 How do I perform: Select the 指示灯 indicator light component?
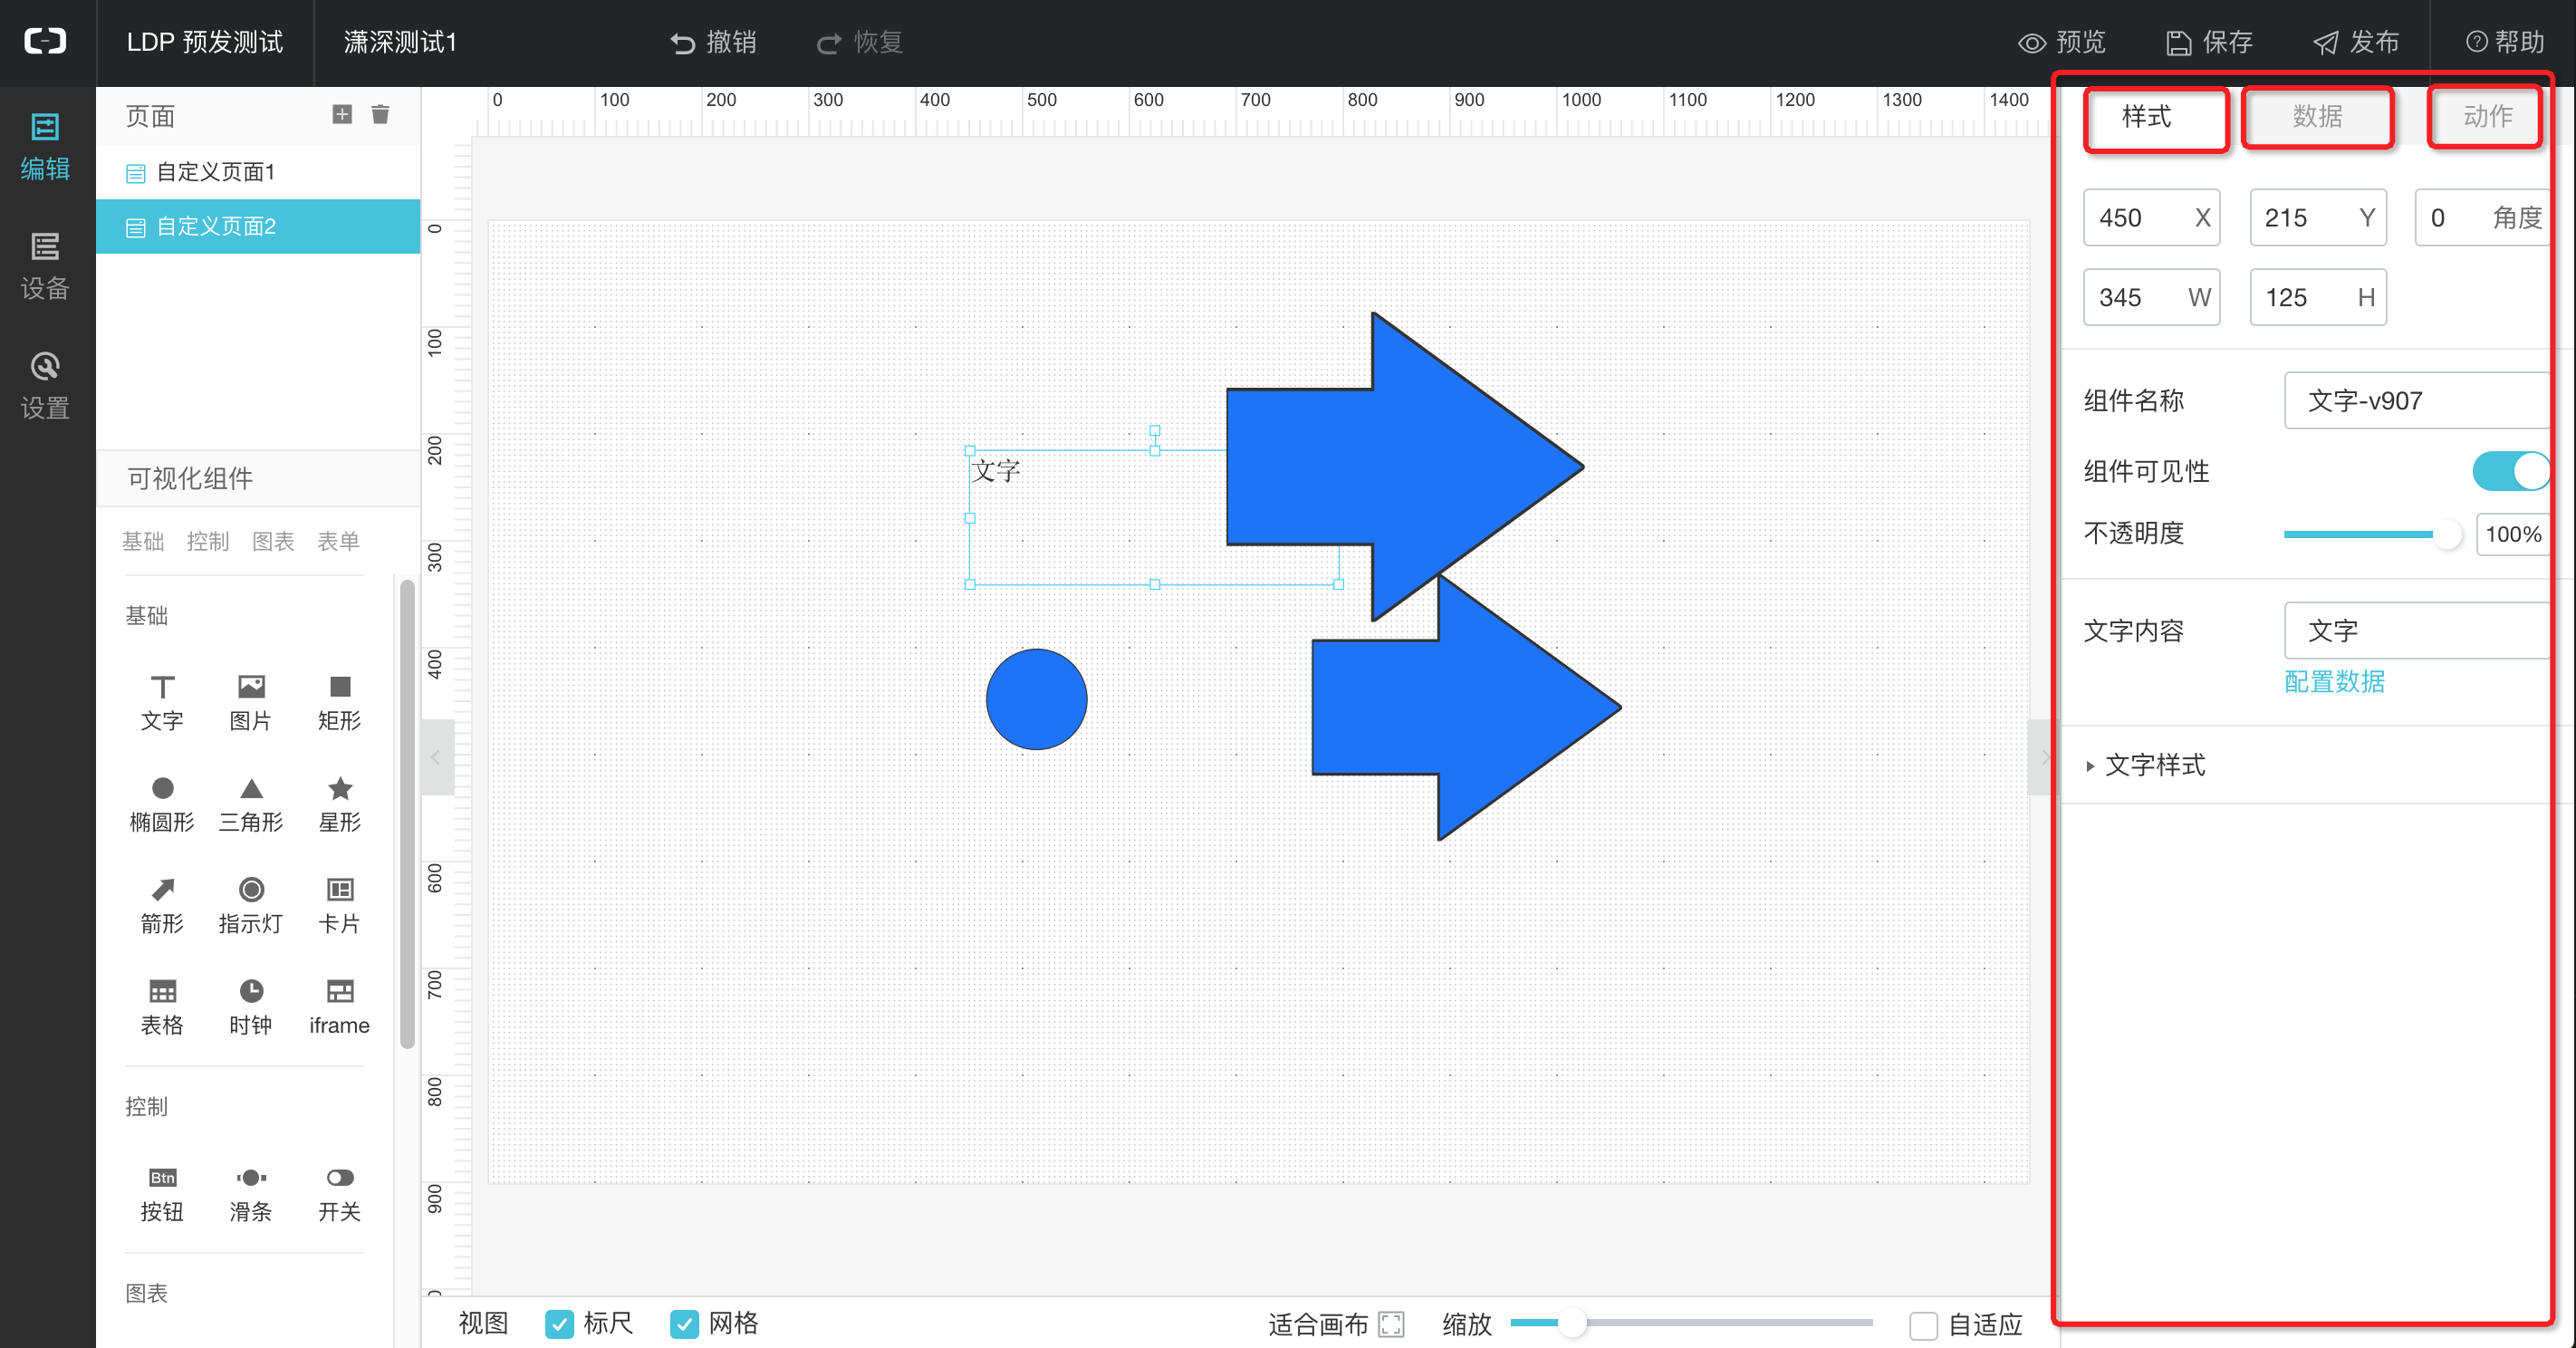click(251, 890)
